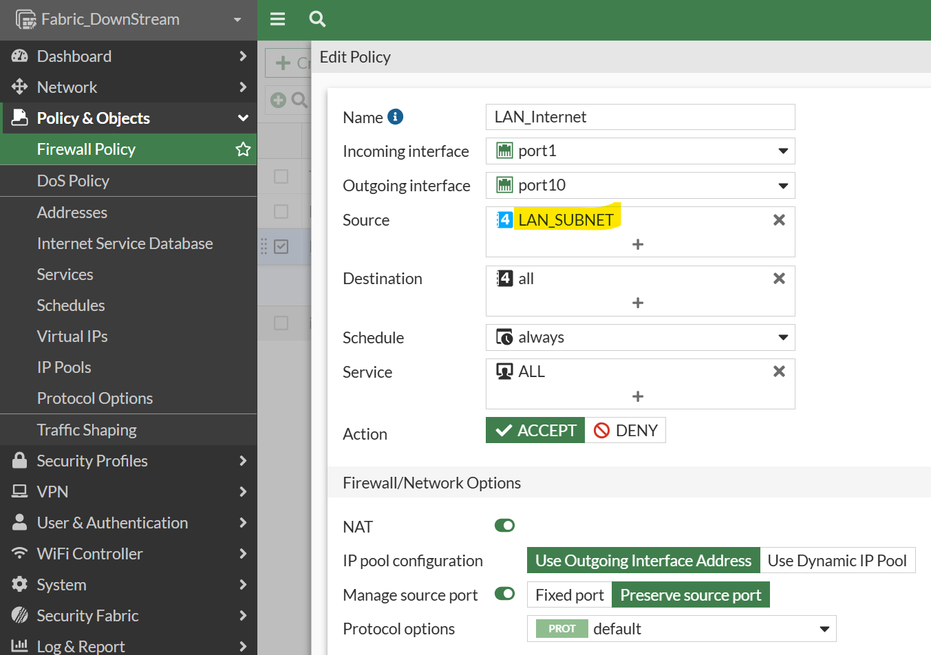Remove the ALL service entry
The width and height of the screenshot is (931, 655).
click(779, 372)
